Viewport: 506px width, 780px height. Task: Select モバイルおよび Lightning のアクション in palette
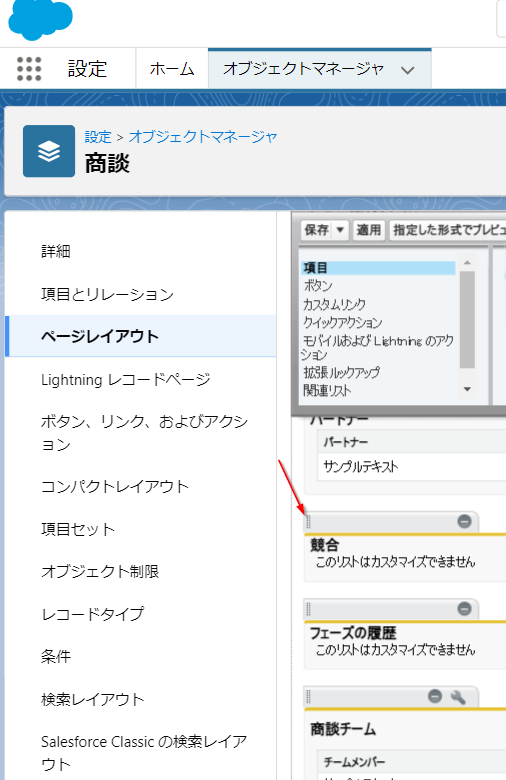(378, 347)
